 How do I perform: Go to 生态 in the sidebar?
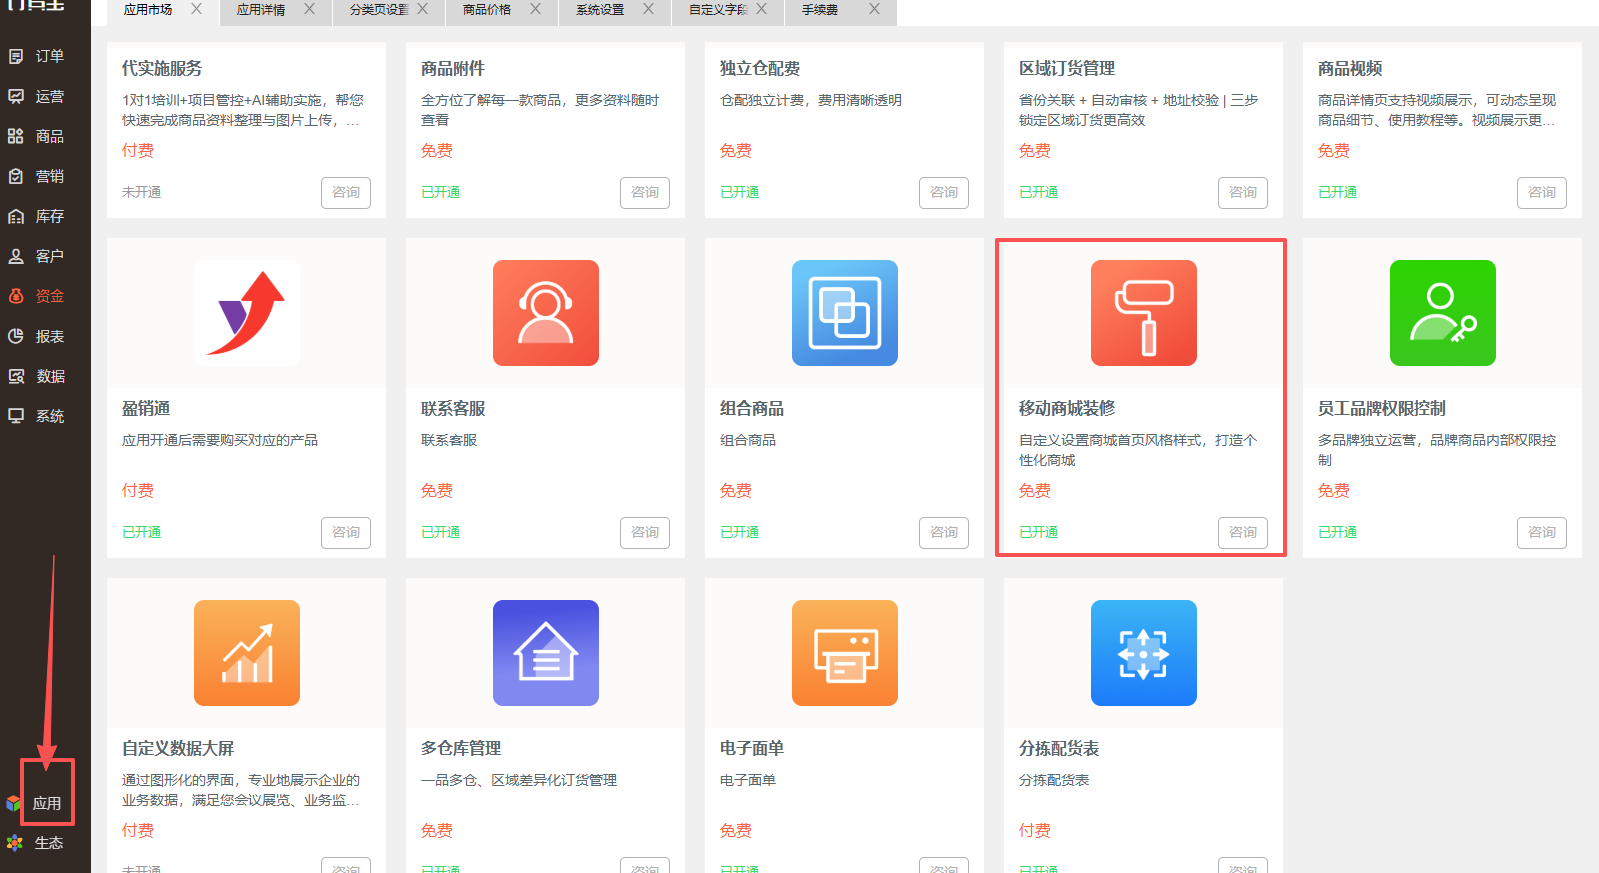[x=36, y=843]
